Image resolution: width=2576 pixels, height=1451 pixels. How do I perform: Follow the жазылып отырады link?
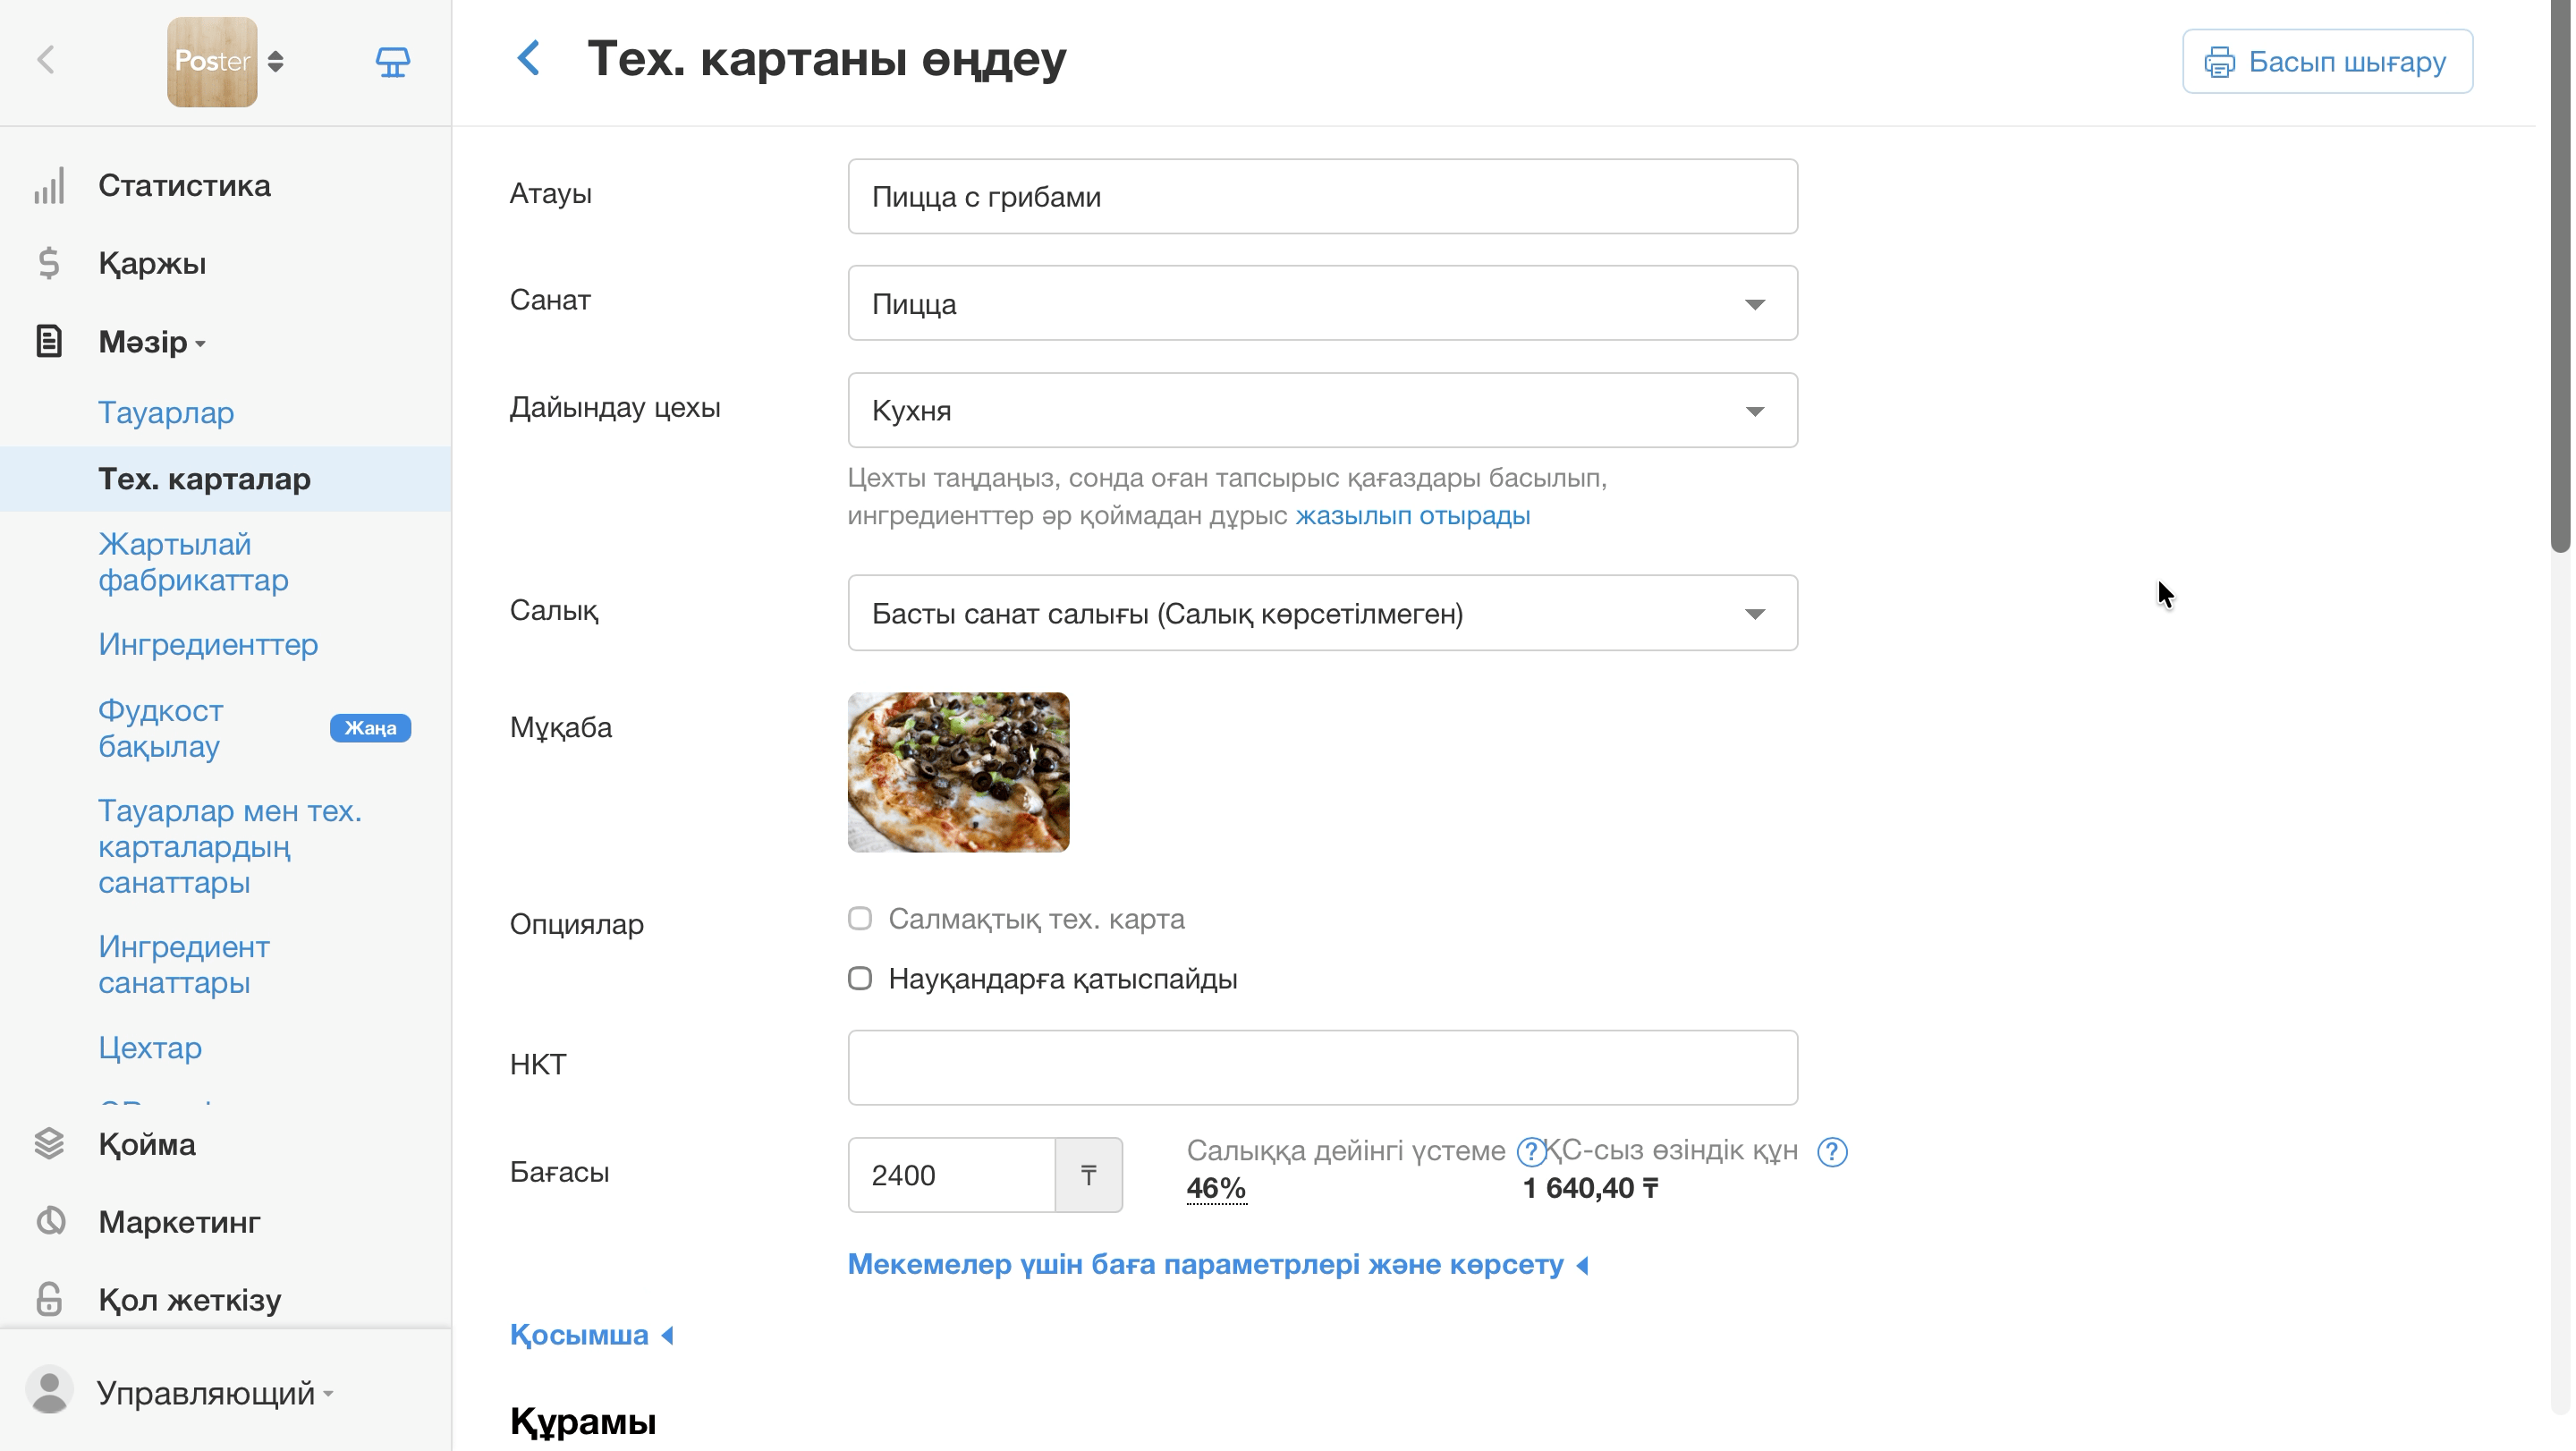click(1412, 516)
